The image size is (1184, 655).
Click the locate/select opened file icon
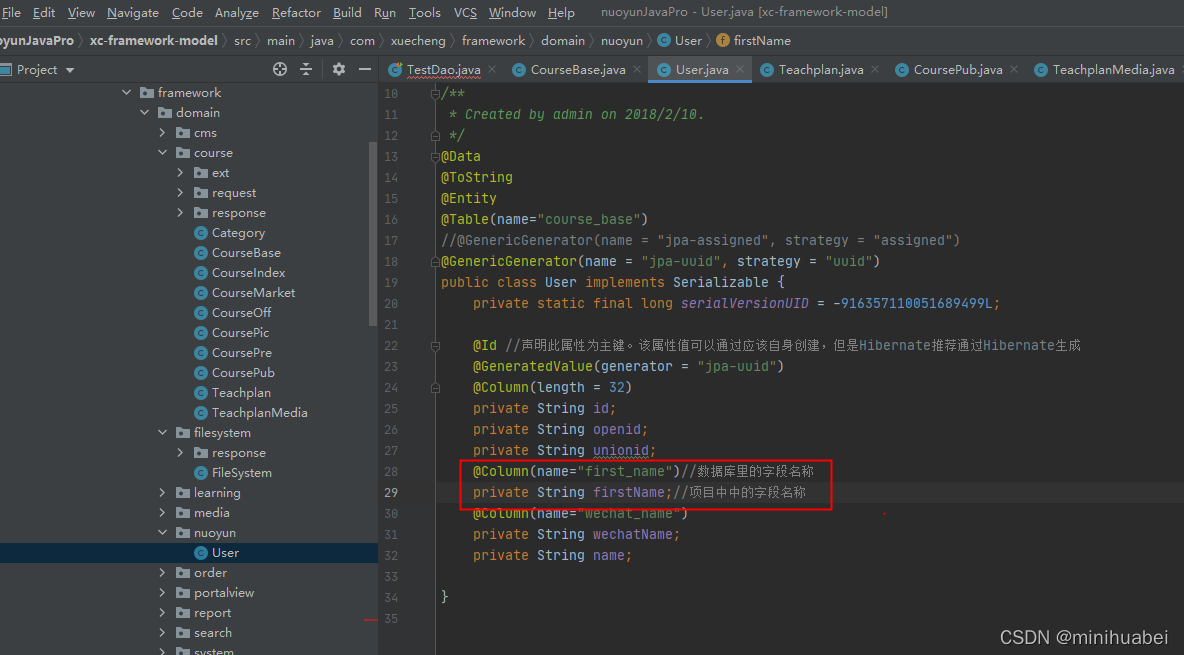(280, 70)
